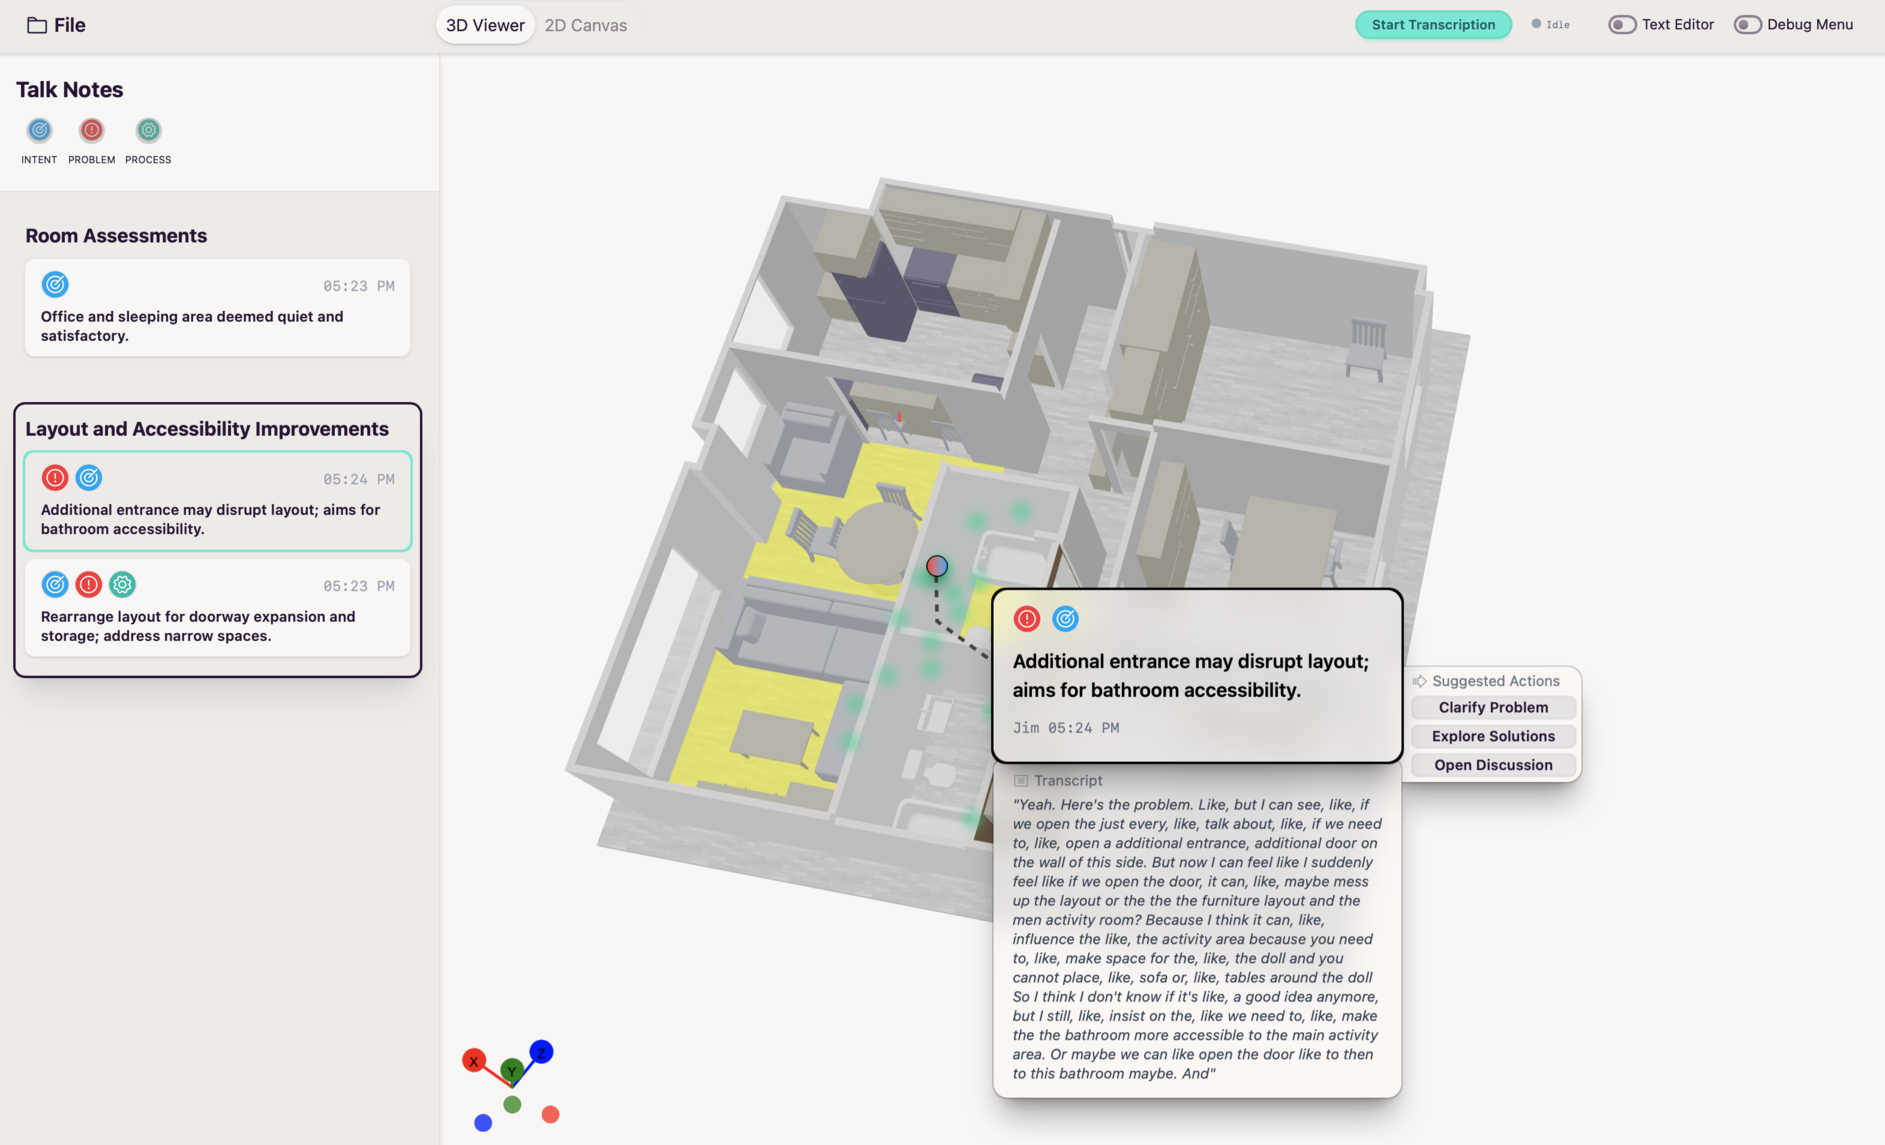Click the Explore Solutions action button
Viewport: 1885px width, 1145px height.
click(1492, 736)
